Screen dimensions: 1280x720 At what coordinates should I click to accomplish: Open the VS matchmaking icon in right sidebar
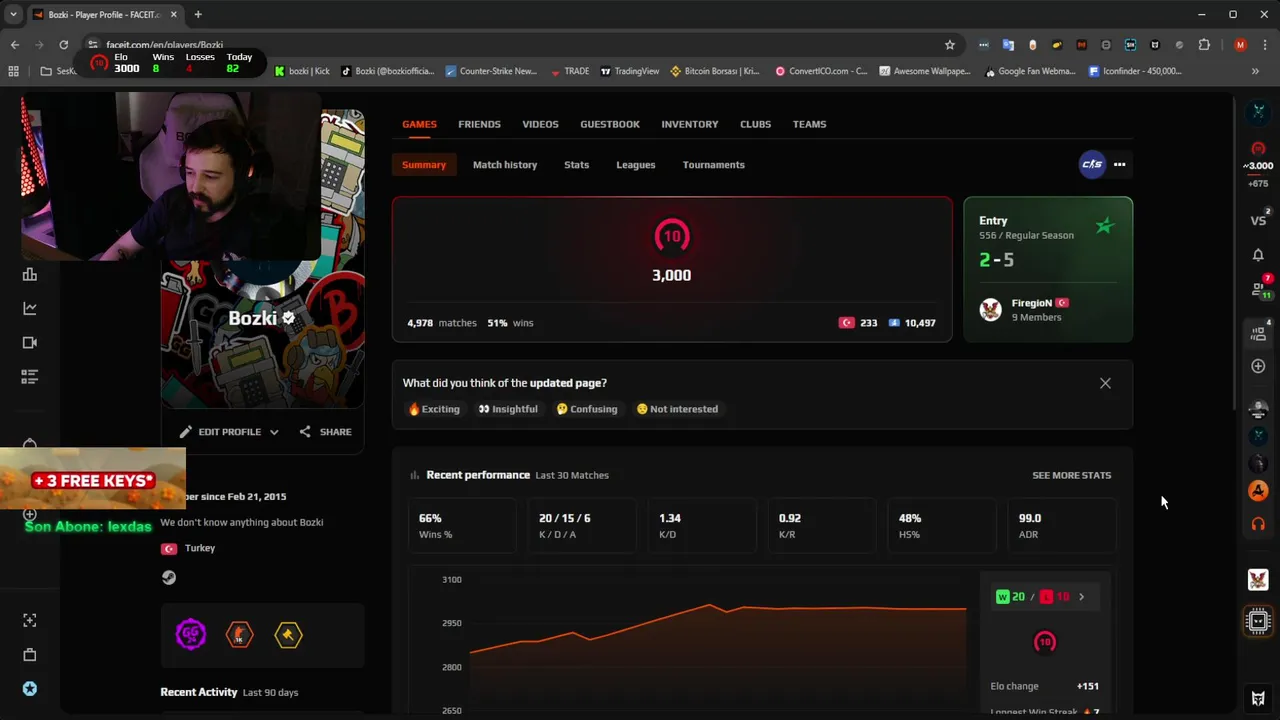tap(1258, 220)
